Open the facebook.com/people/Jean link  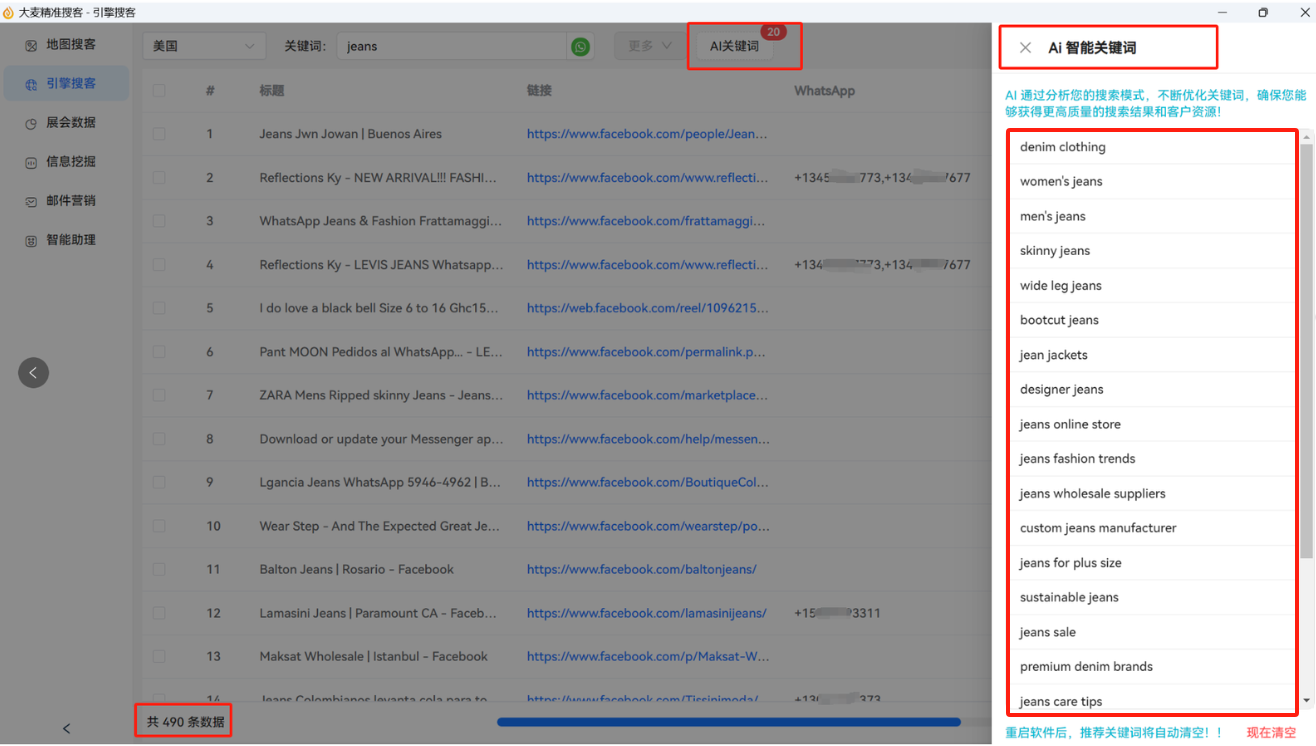click(x=647, y=134)
